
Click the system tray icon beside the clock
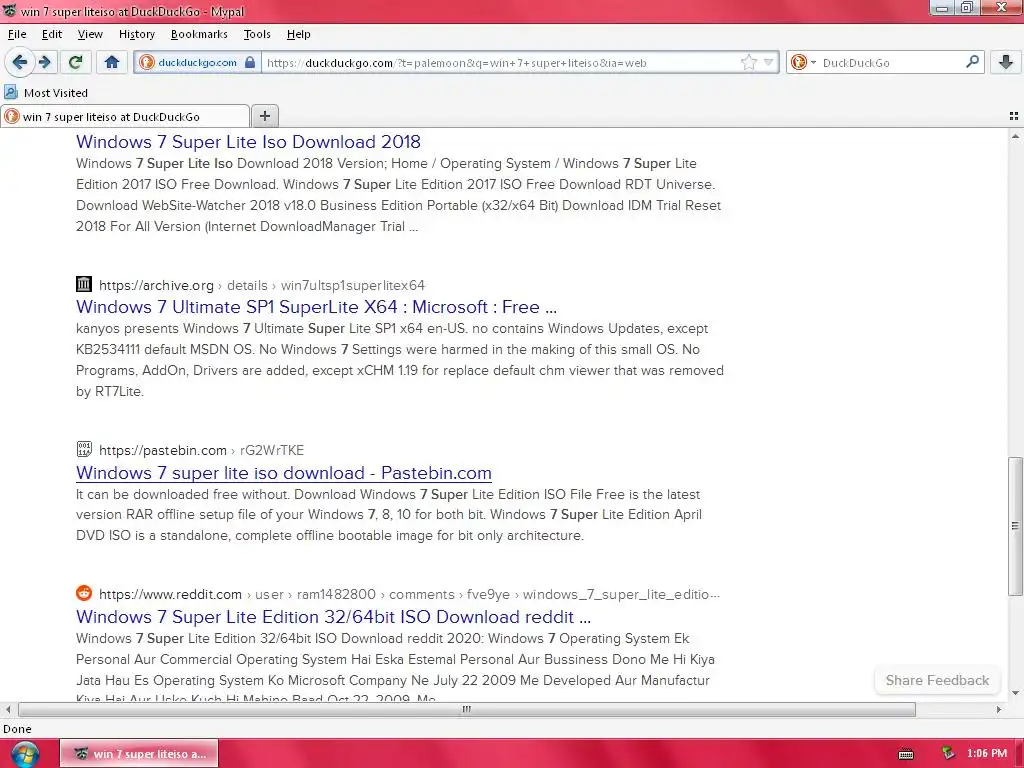tap(948, 754)
